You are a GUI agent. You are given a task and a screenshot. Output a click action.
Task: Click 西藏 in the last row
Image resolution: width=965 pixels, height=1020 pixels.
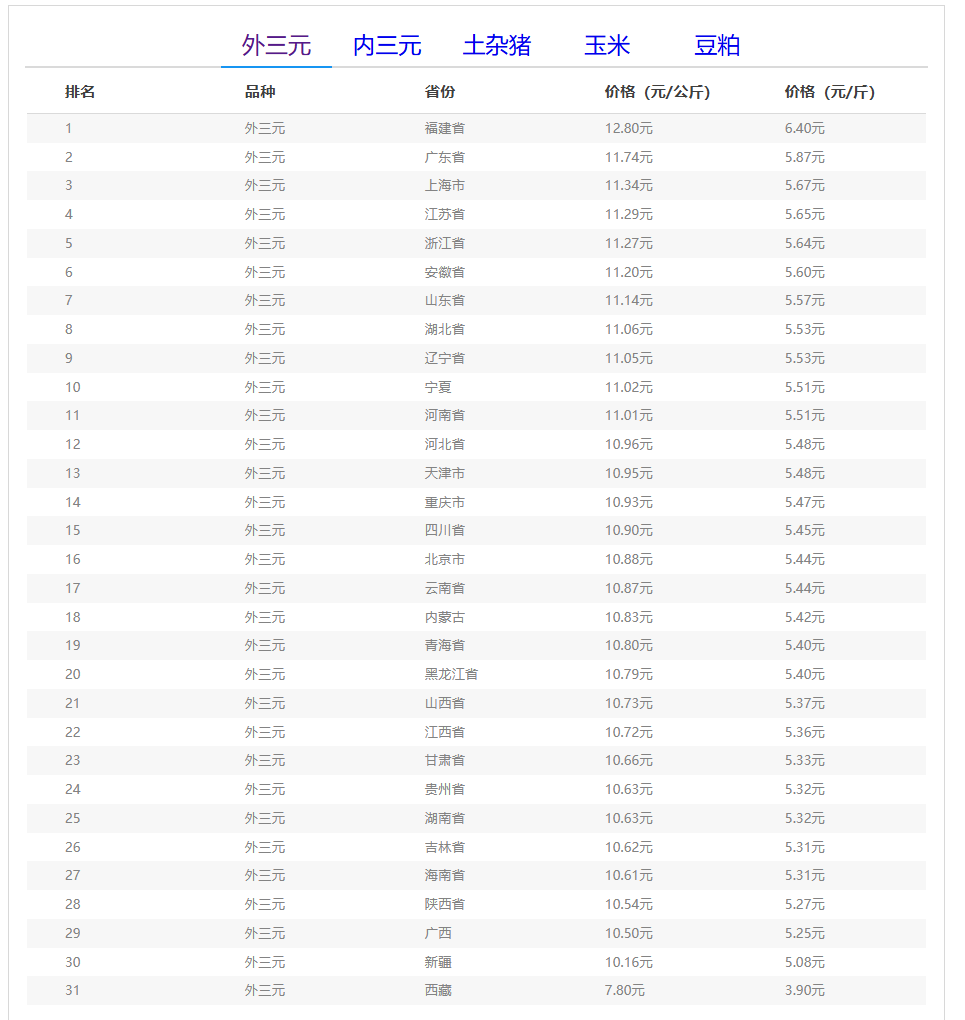coord(438,991)
